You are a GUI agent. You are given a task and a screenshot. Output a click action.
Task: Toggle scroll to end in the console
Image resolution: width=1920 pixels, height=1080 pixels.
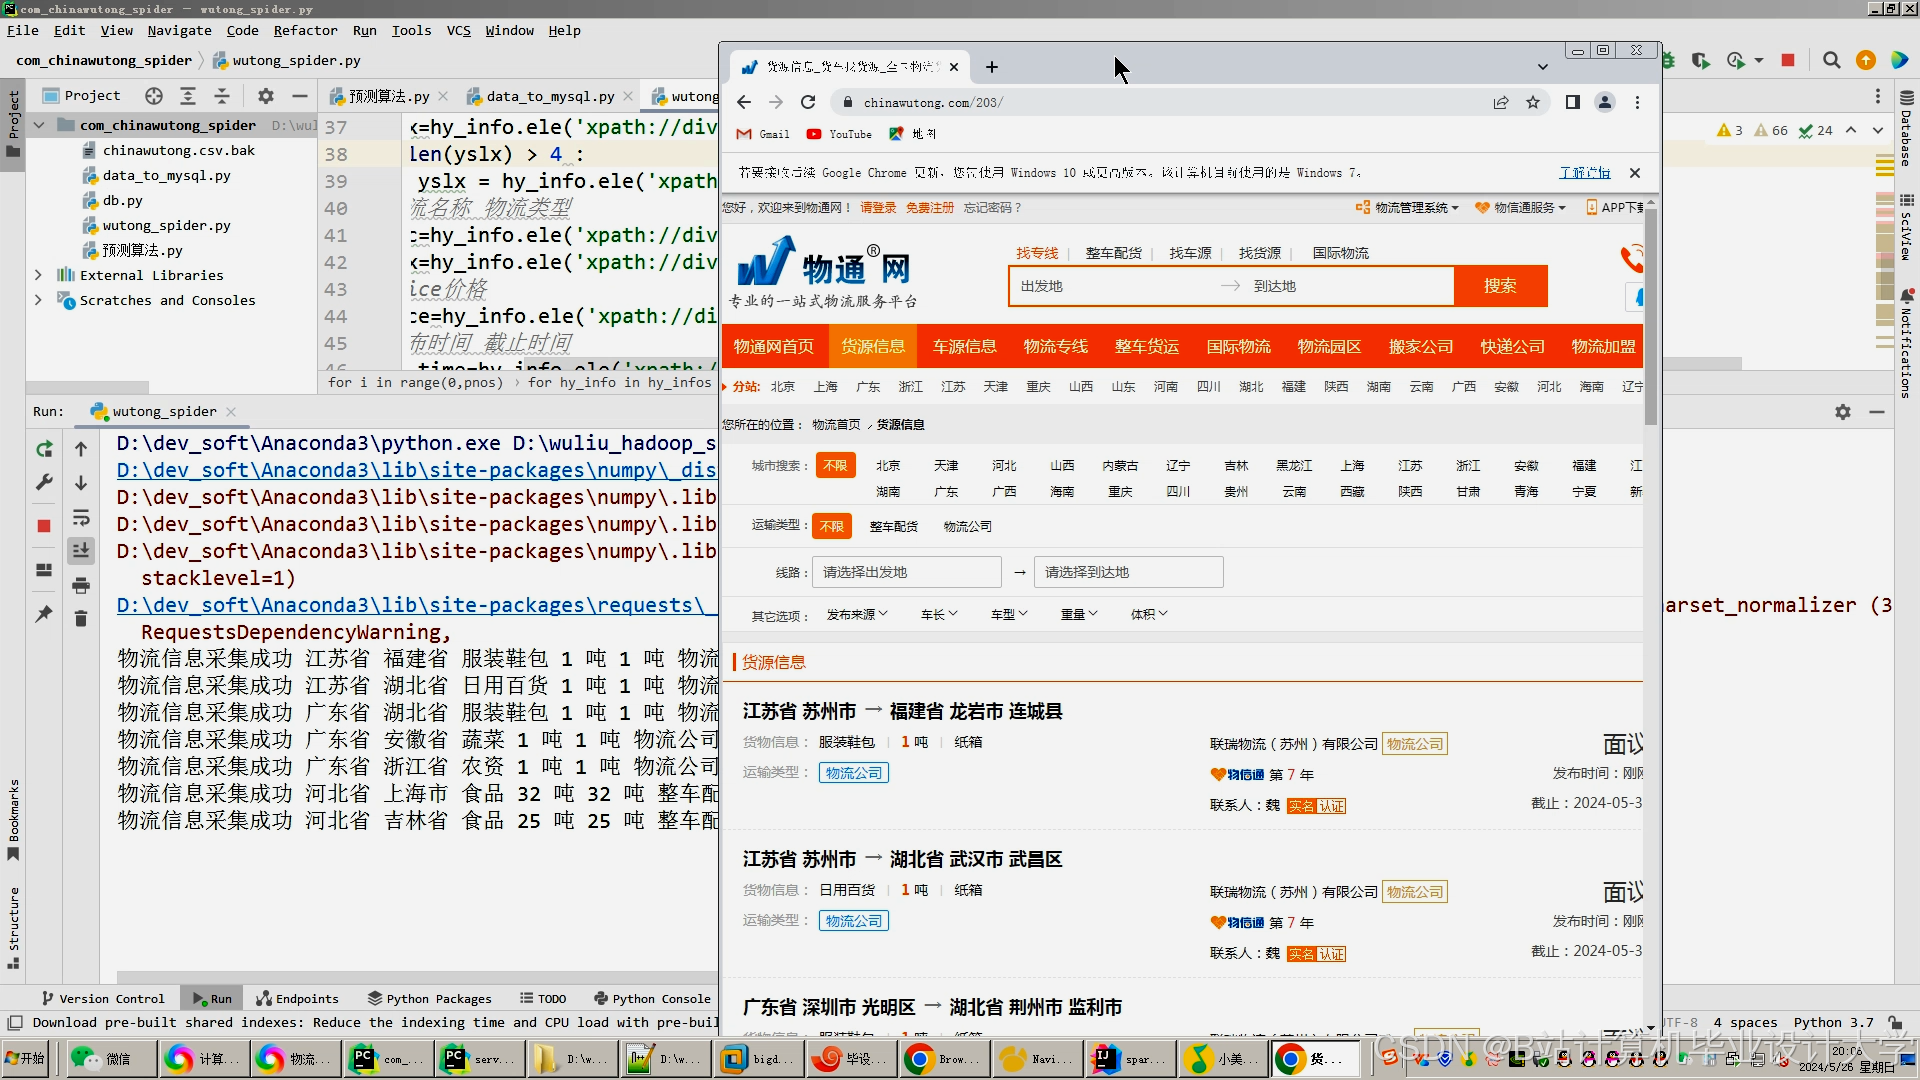81,551
